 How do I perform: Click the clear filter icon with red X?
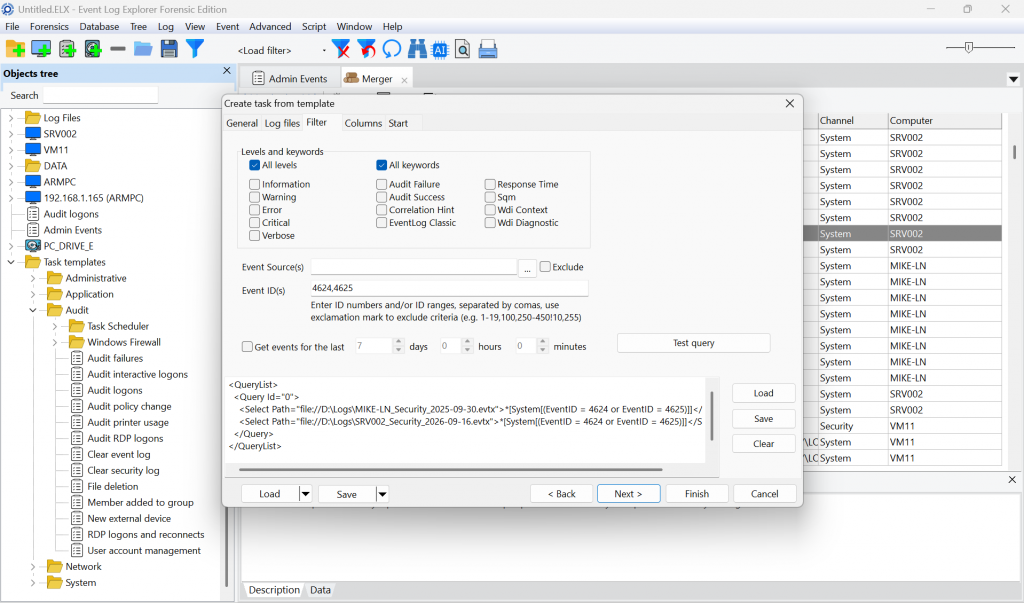341,49
